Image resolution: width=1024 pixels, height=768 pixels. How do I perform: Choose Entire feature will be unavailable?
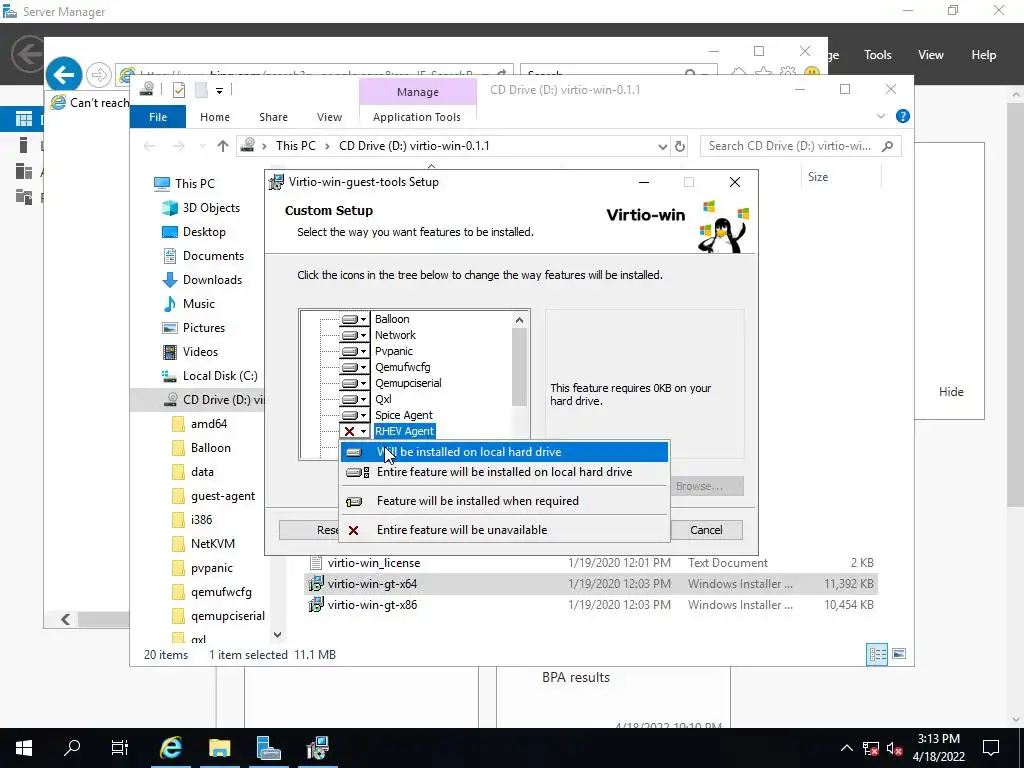click(505, 530)
